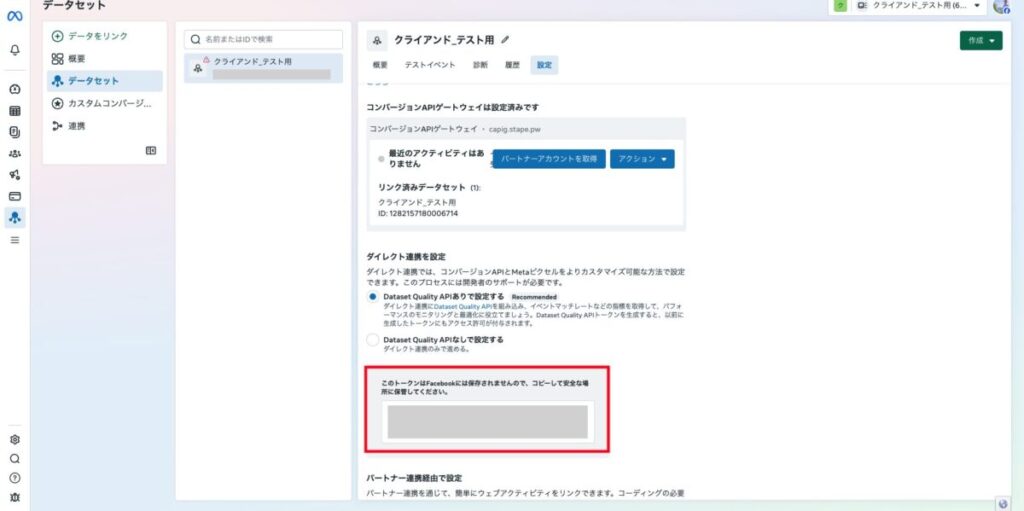This screenshot has height=511, width=1024.
Task: Expand the green 作成 dropdown button
Action: point(980,40)
